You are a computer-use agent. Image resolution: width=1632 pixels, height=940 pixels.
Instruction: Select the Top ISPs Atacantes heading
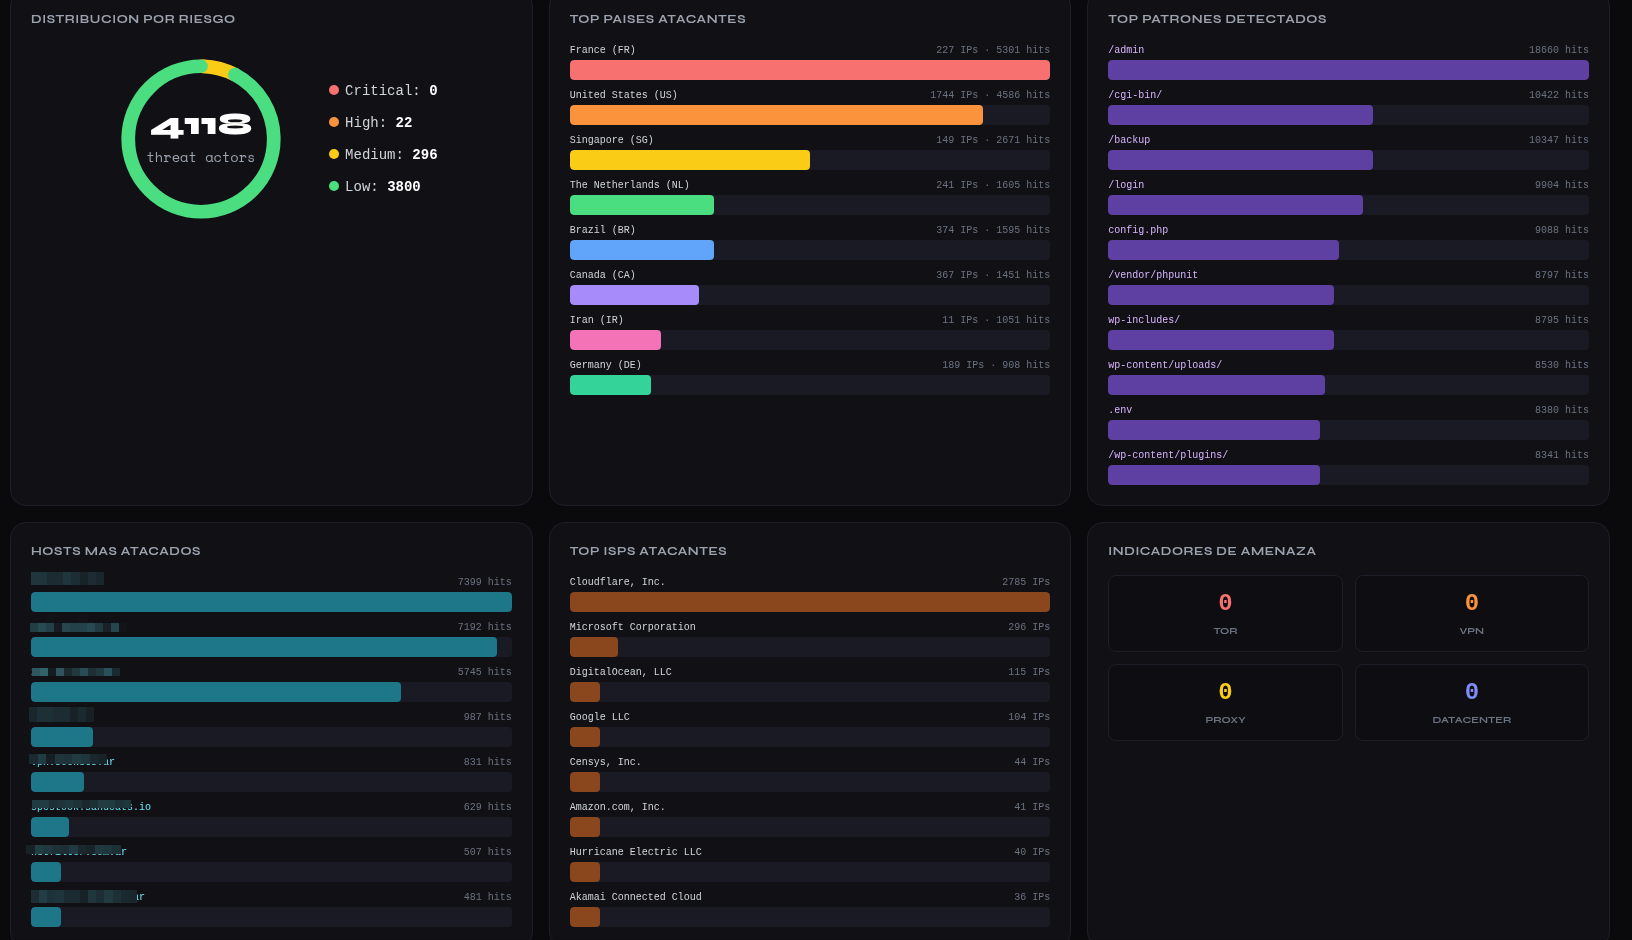pos(648,551)
